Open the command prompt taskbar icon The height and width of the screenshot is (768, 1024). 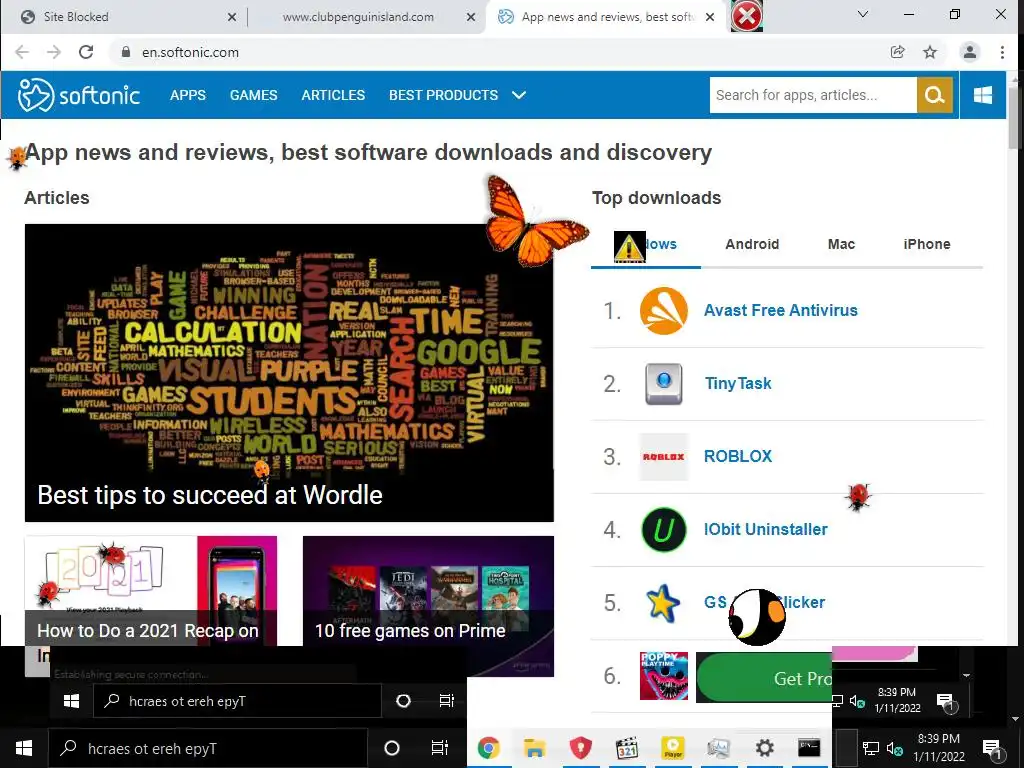click(x=809, y=748)
